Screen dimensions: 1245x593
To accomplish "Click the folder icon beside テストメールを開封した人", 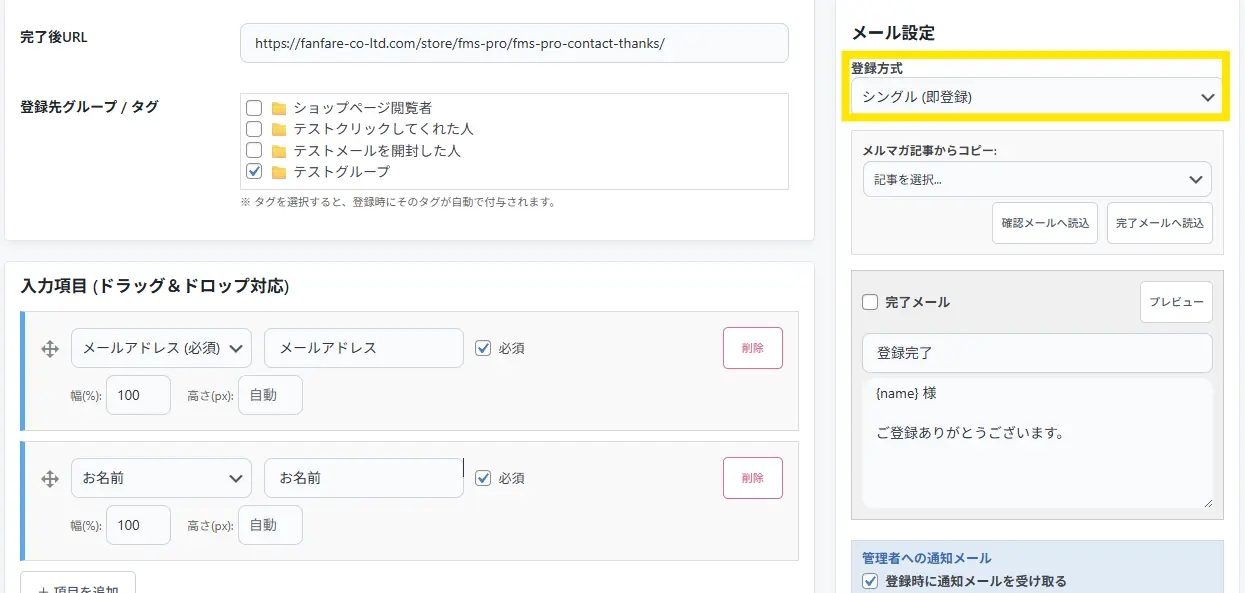I will tap(278, 151).
